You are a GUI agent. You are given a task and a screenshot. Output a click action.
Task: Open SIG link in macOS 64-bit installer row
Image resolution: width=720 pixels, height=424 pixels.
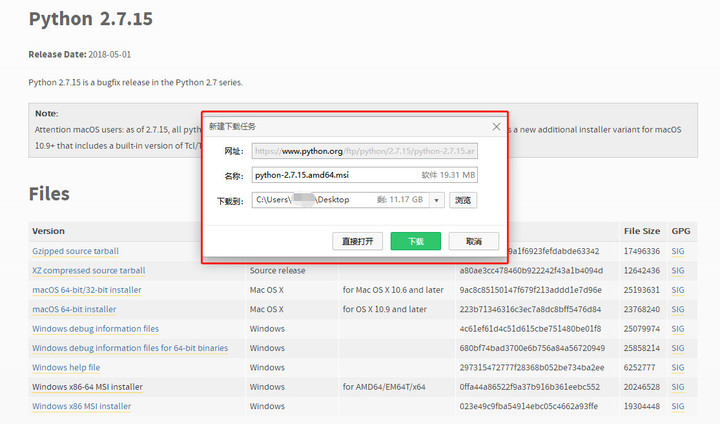tap(678, 309)
